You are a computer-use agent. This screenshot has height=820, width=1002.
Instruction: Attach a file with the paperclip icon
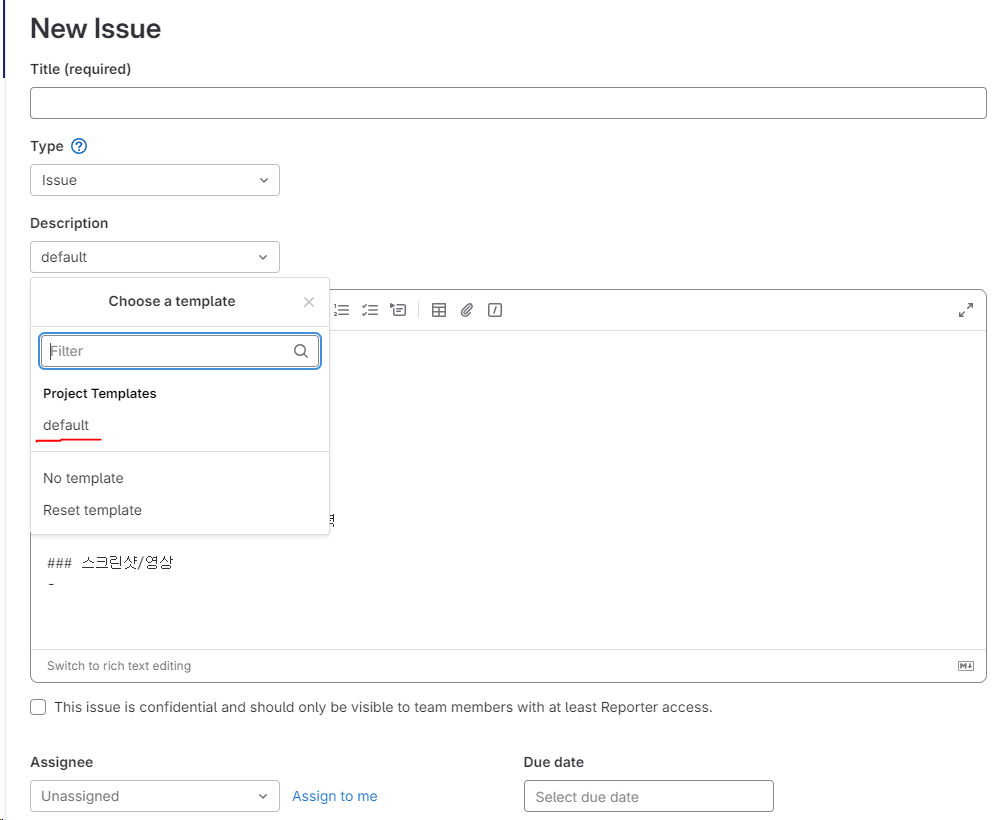(x=466, y=310)
